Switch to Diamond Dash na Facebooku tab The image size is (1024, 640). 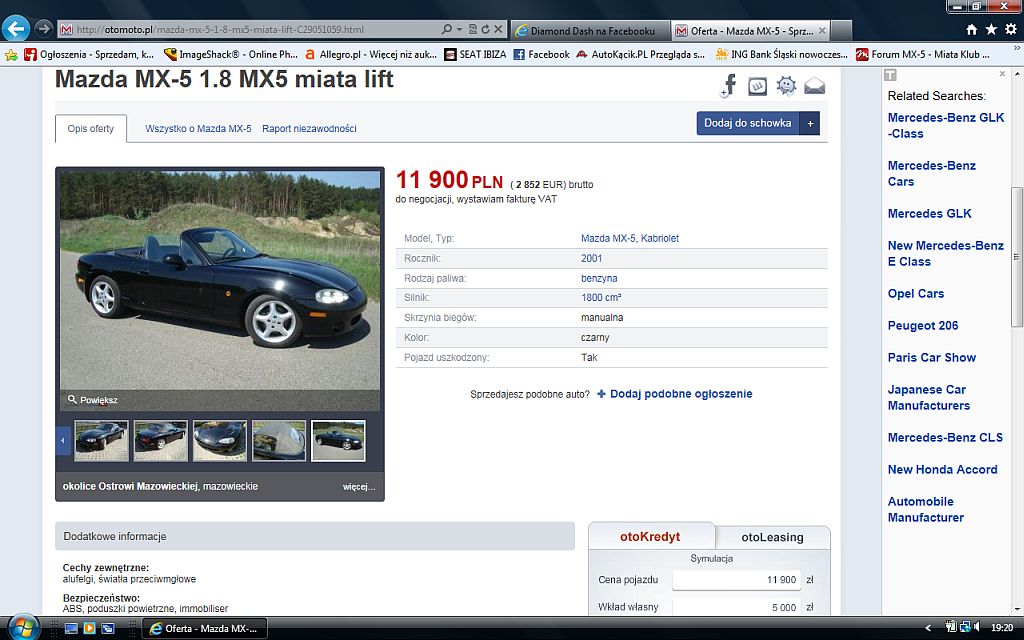[591, 31]
